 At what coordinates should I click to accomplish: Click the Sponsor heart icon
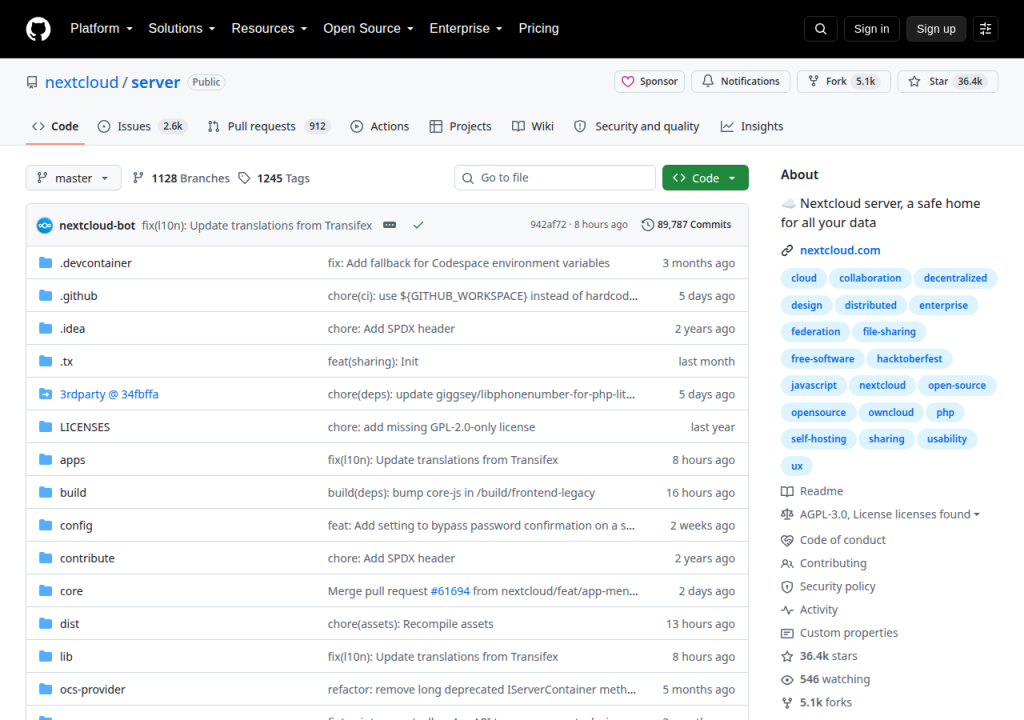(628, 82)
